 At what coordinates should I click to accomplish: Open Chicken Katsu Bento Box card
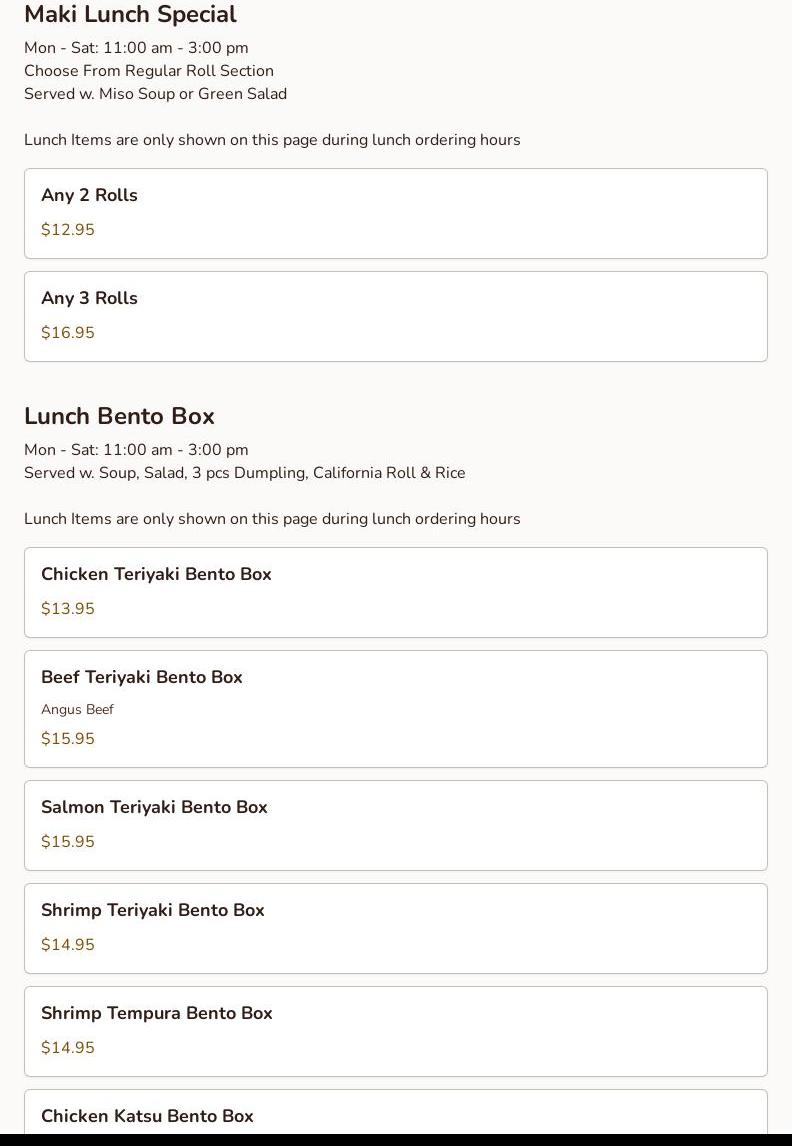[x=395, y=1114]
